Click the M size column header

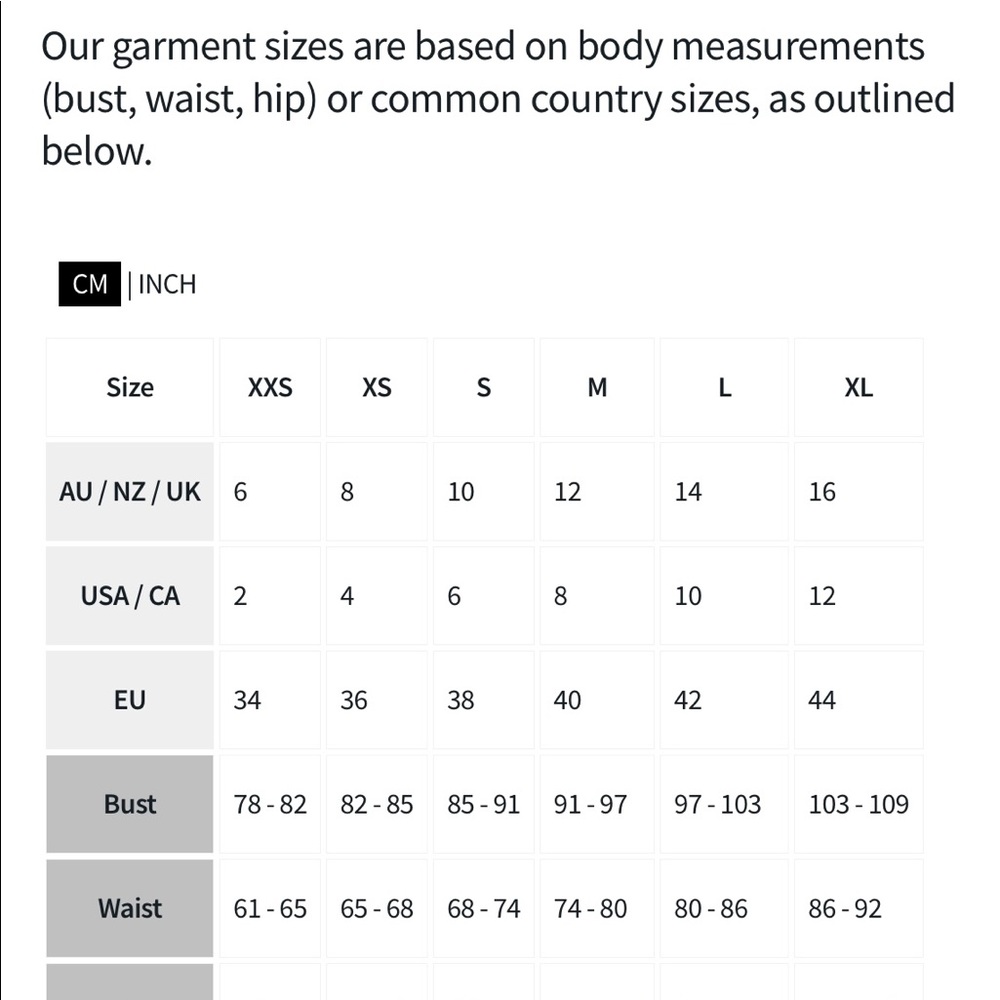pyautogui.click(x=597, y=387)
